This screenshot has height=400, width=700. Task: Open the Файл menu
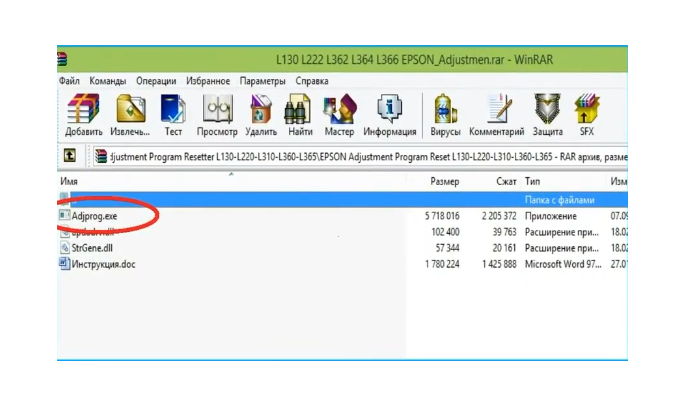point(69,81)
